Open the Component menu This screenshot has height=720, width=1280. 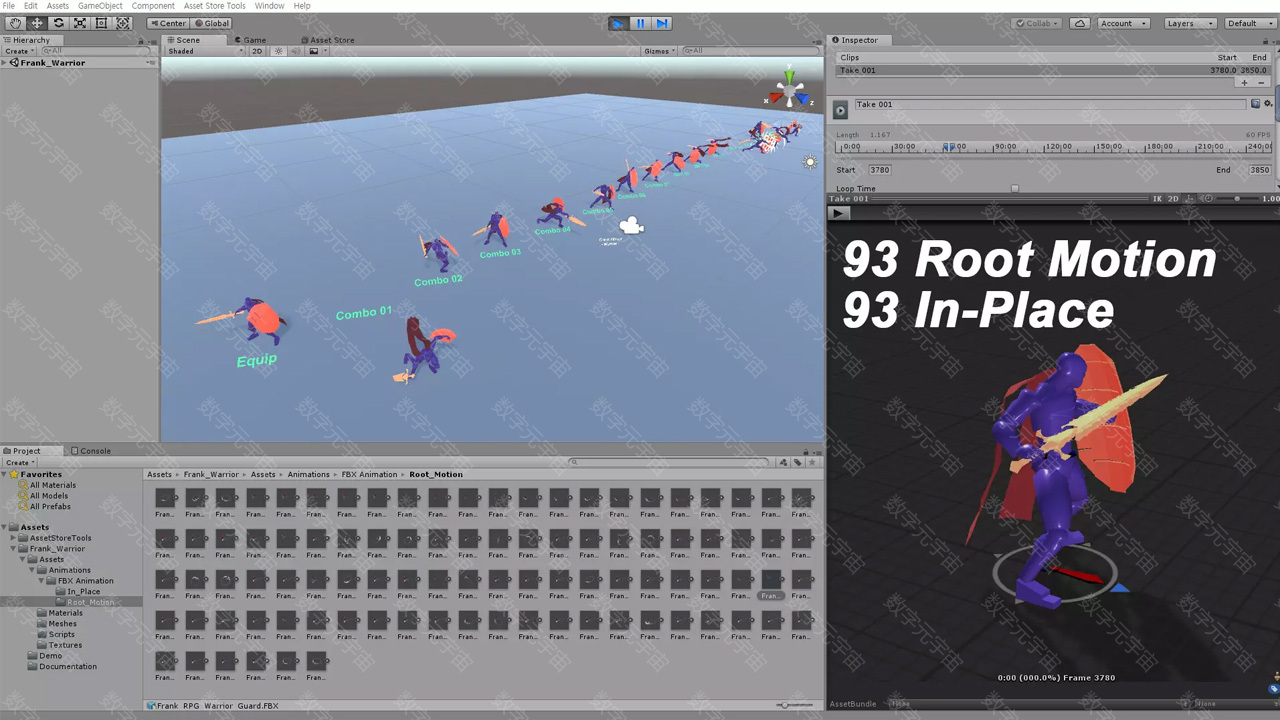click(153, 6)
